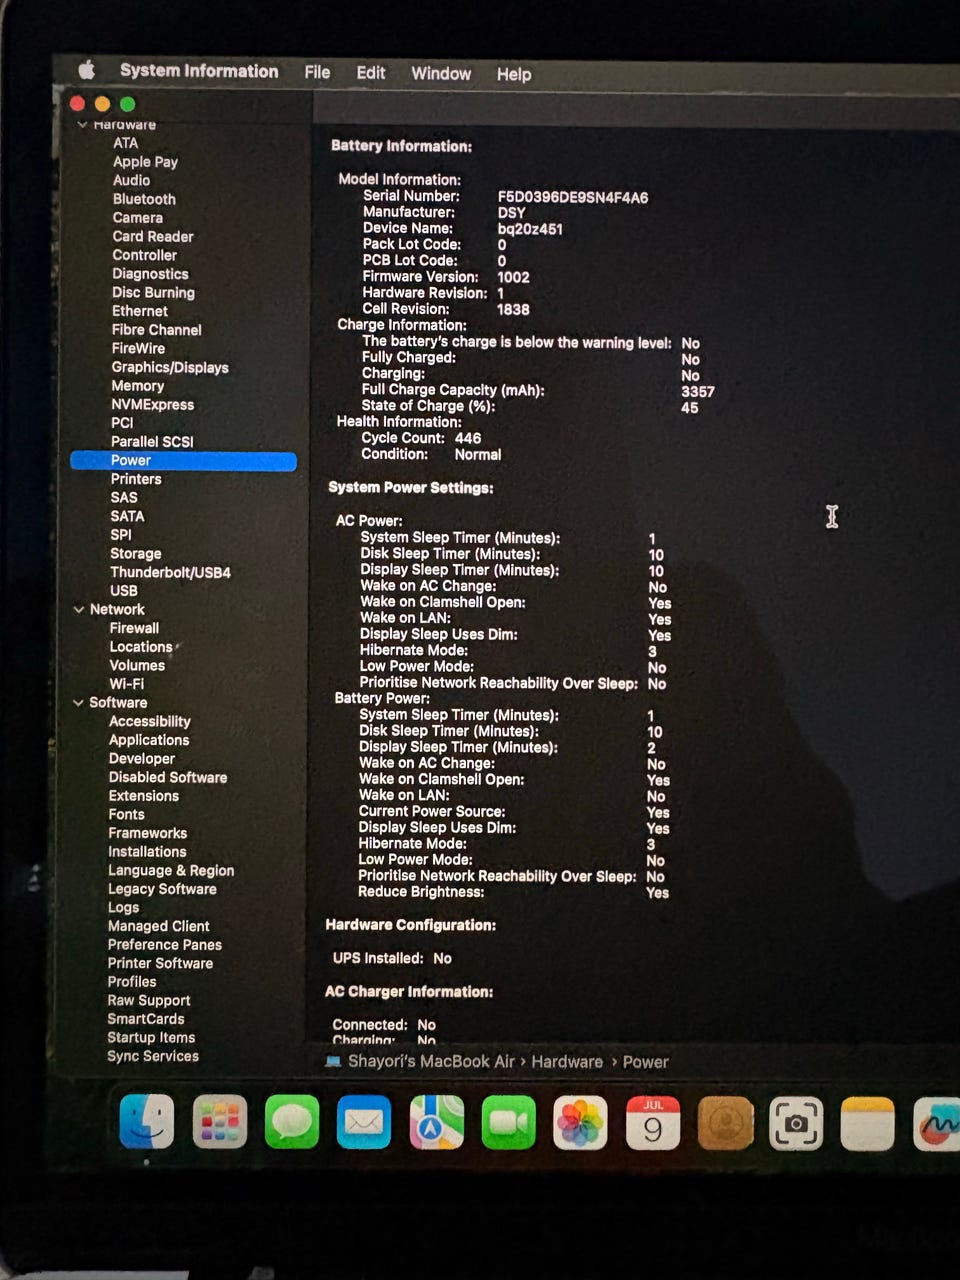Launch FaceTime from the Dock
Image resolution: width=960 pixels, height=1280 pixels.
508,1122
